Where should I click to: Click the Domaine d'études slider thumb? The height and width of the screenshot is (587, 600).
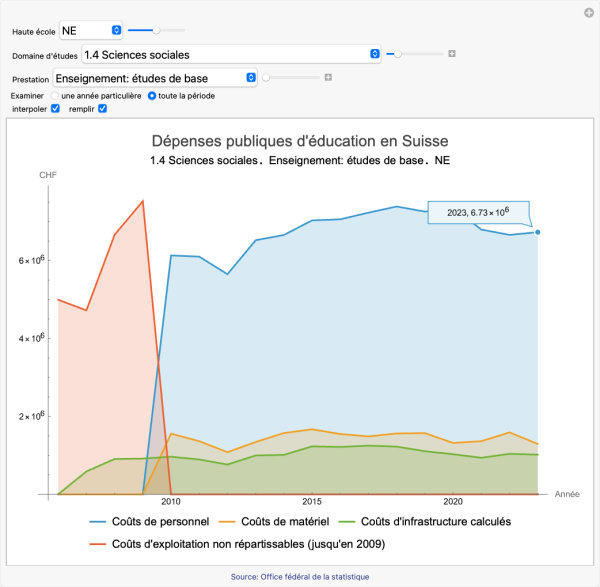pyautogui.click(x=399, y=54)
